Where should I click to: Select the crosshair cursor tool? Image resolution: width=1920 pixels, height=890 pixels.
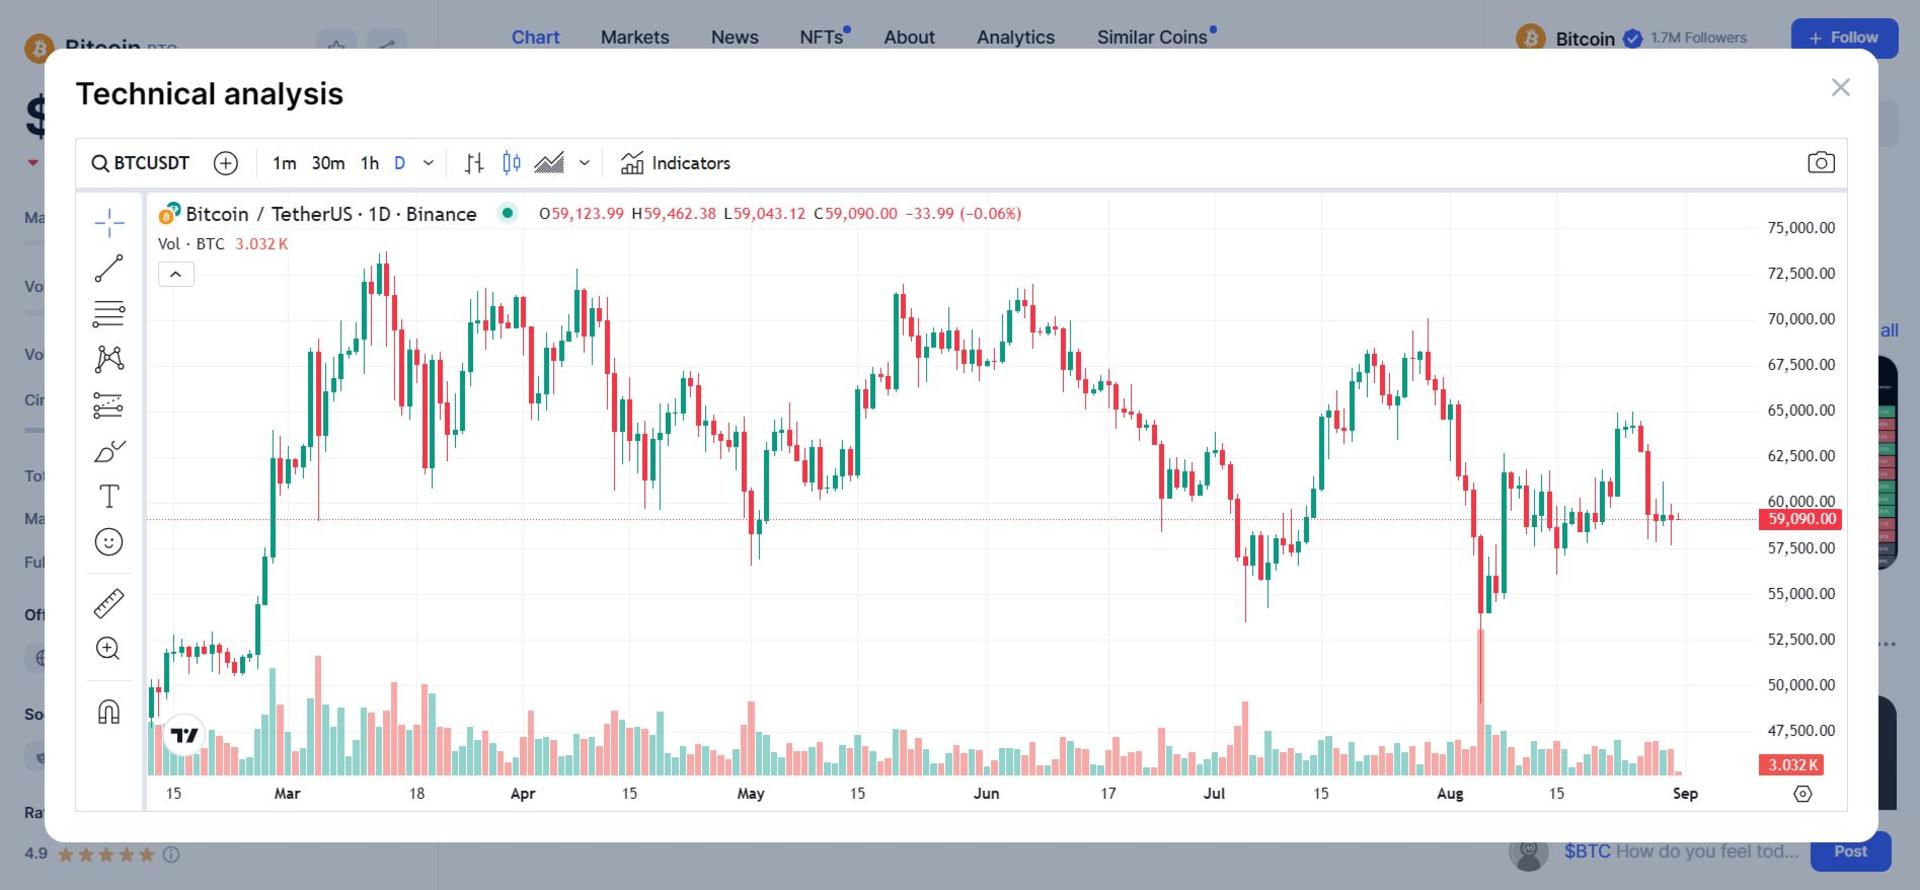[109, 222]
